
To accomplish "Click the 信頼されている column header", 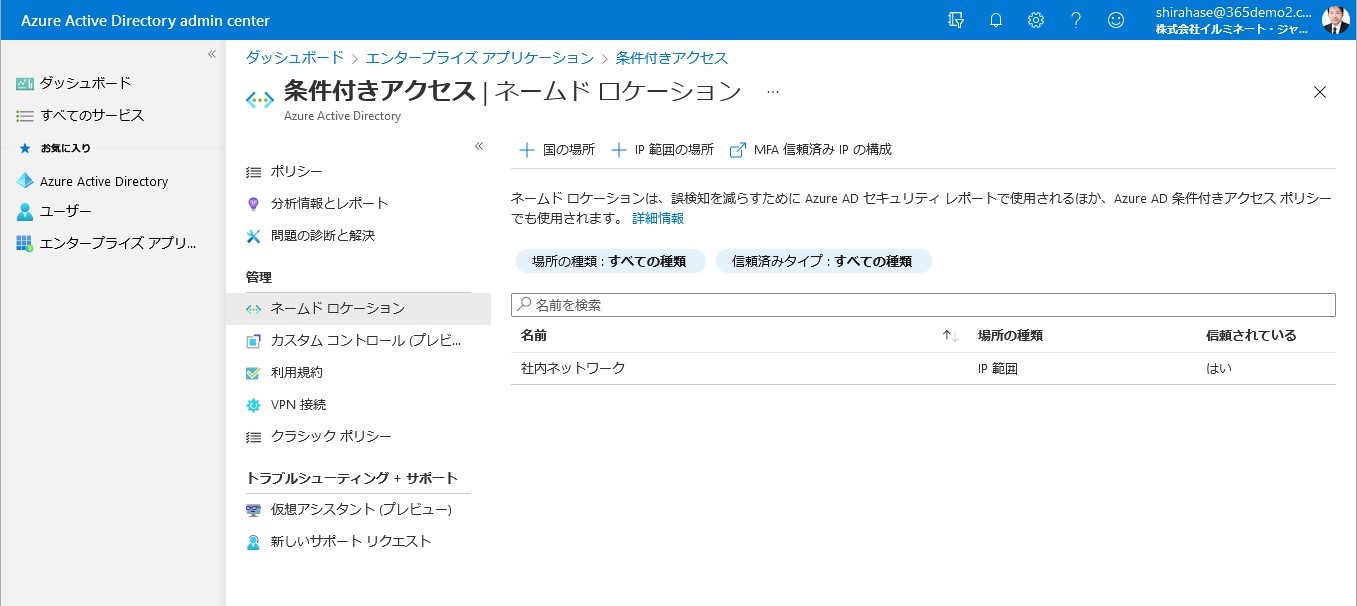I will point(1251,336).
